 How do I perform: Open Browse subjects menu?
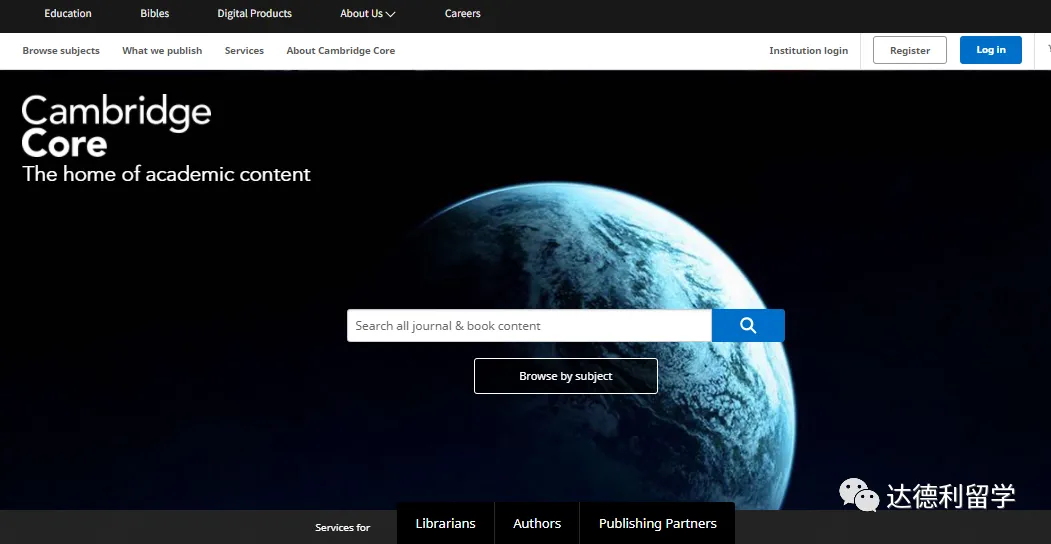61,51
